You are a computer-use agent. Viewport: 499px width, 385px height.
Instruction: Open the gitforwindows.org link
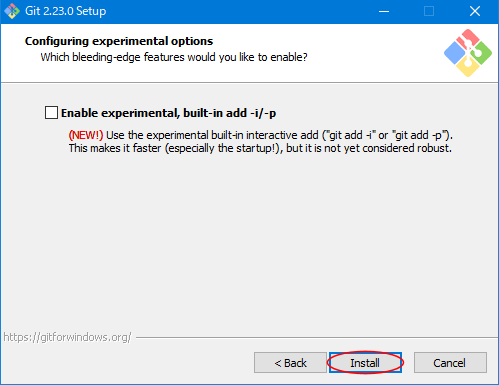pyautogui.click(x=67, y=337)
